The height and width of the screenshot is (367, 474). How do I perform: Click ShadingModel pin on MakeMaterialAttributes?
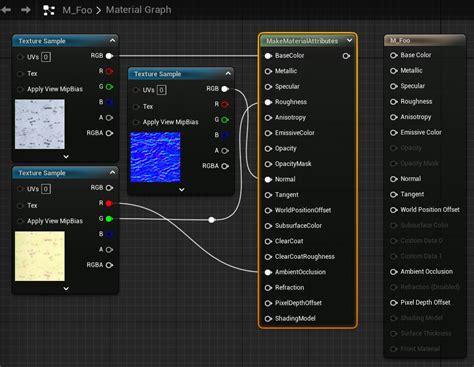[268, 319]
